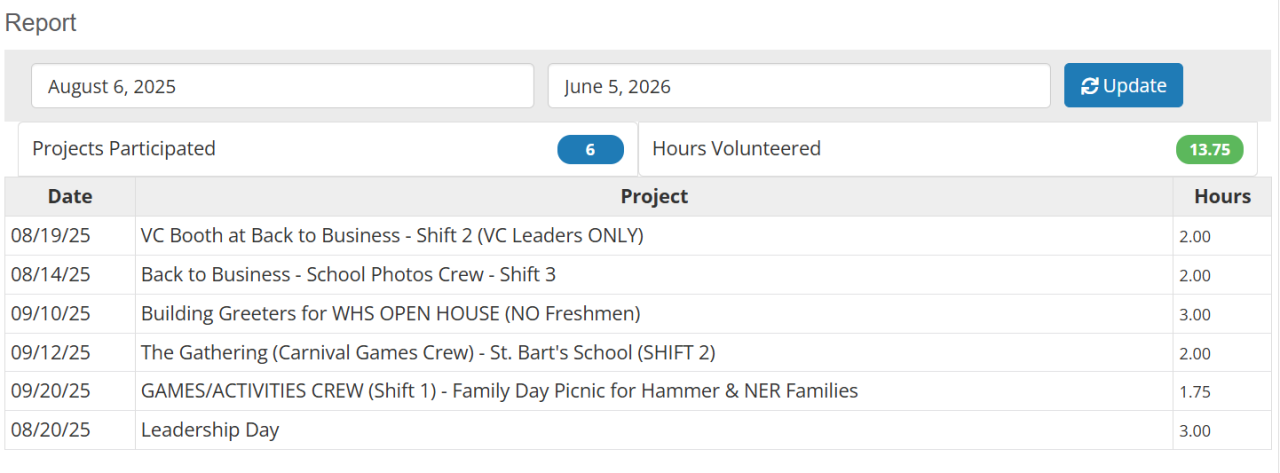The height and width of the screenshot is (473, 1280).
Task: Click the Project column header
Action: 654,197
